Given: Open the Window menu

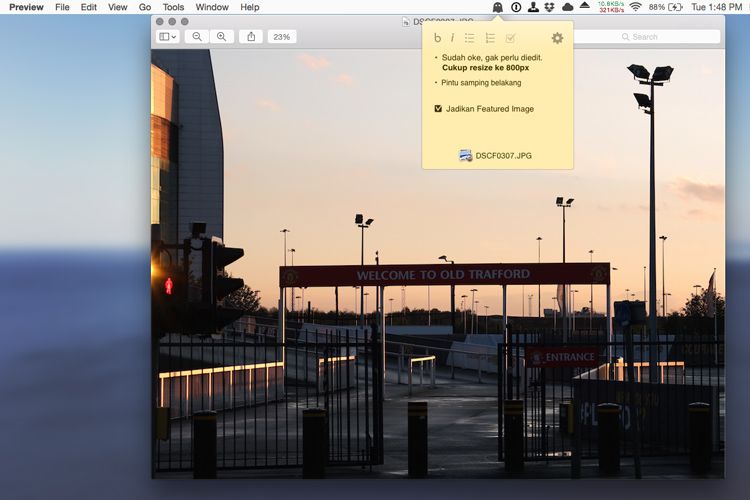Looking at the screenshot, I should 212,7.
